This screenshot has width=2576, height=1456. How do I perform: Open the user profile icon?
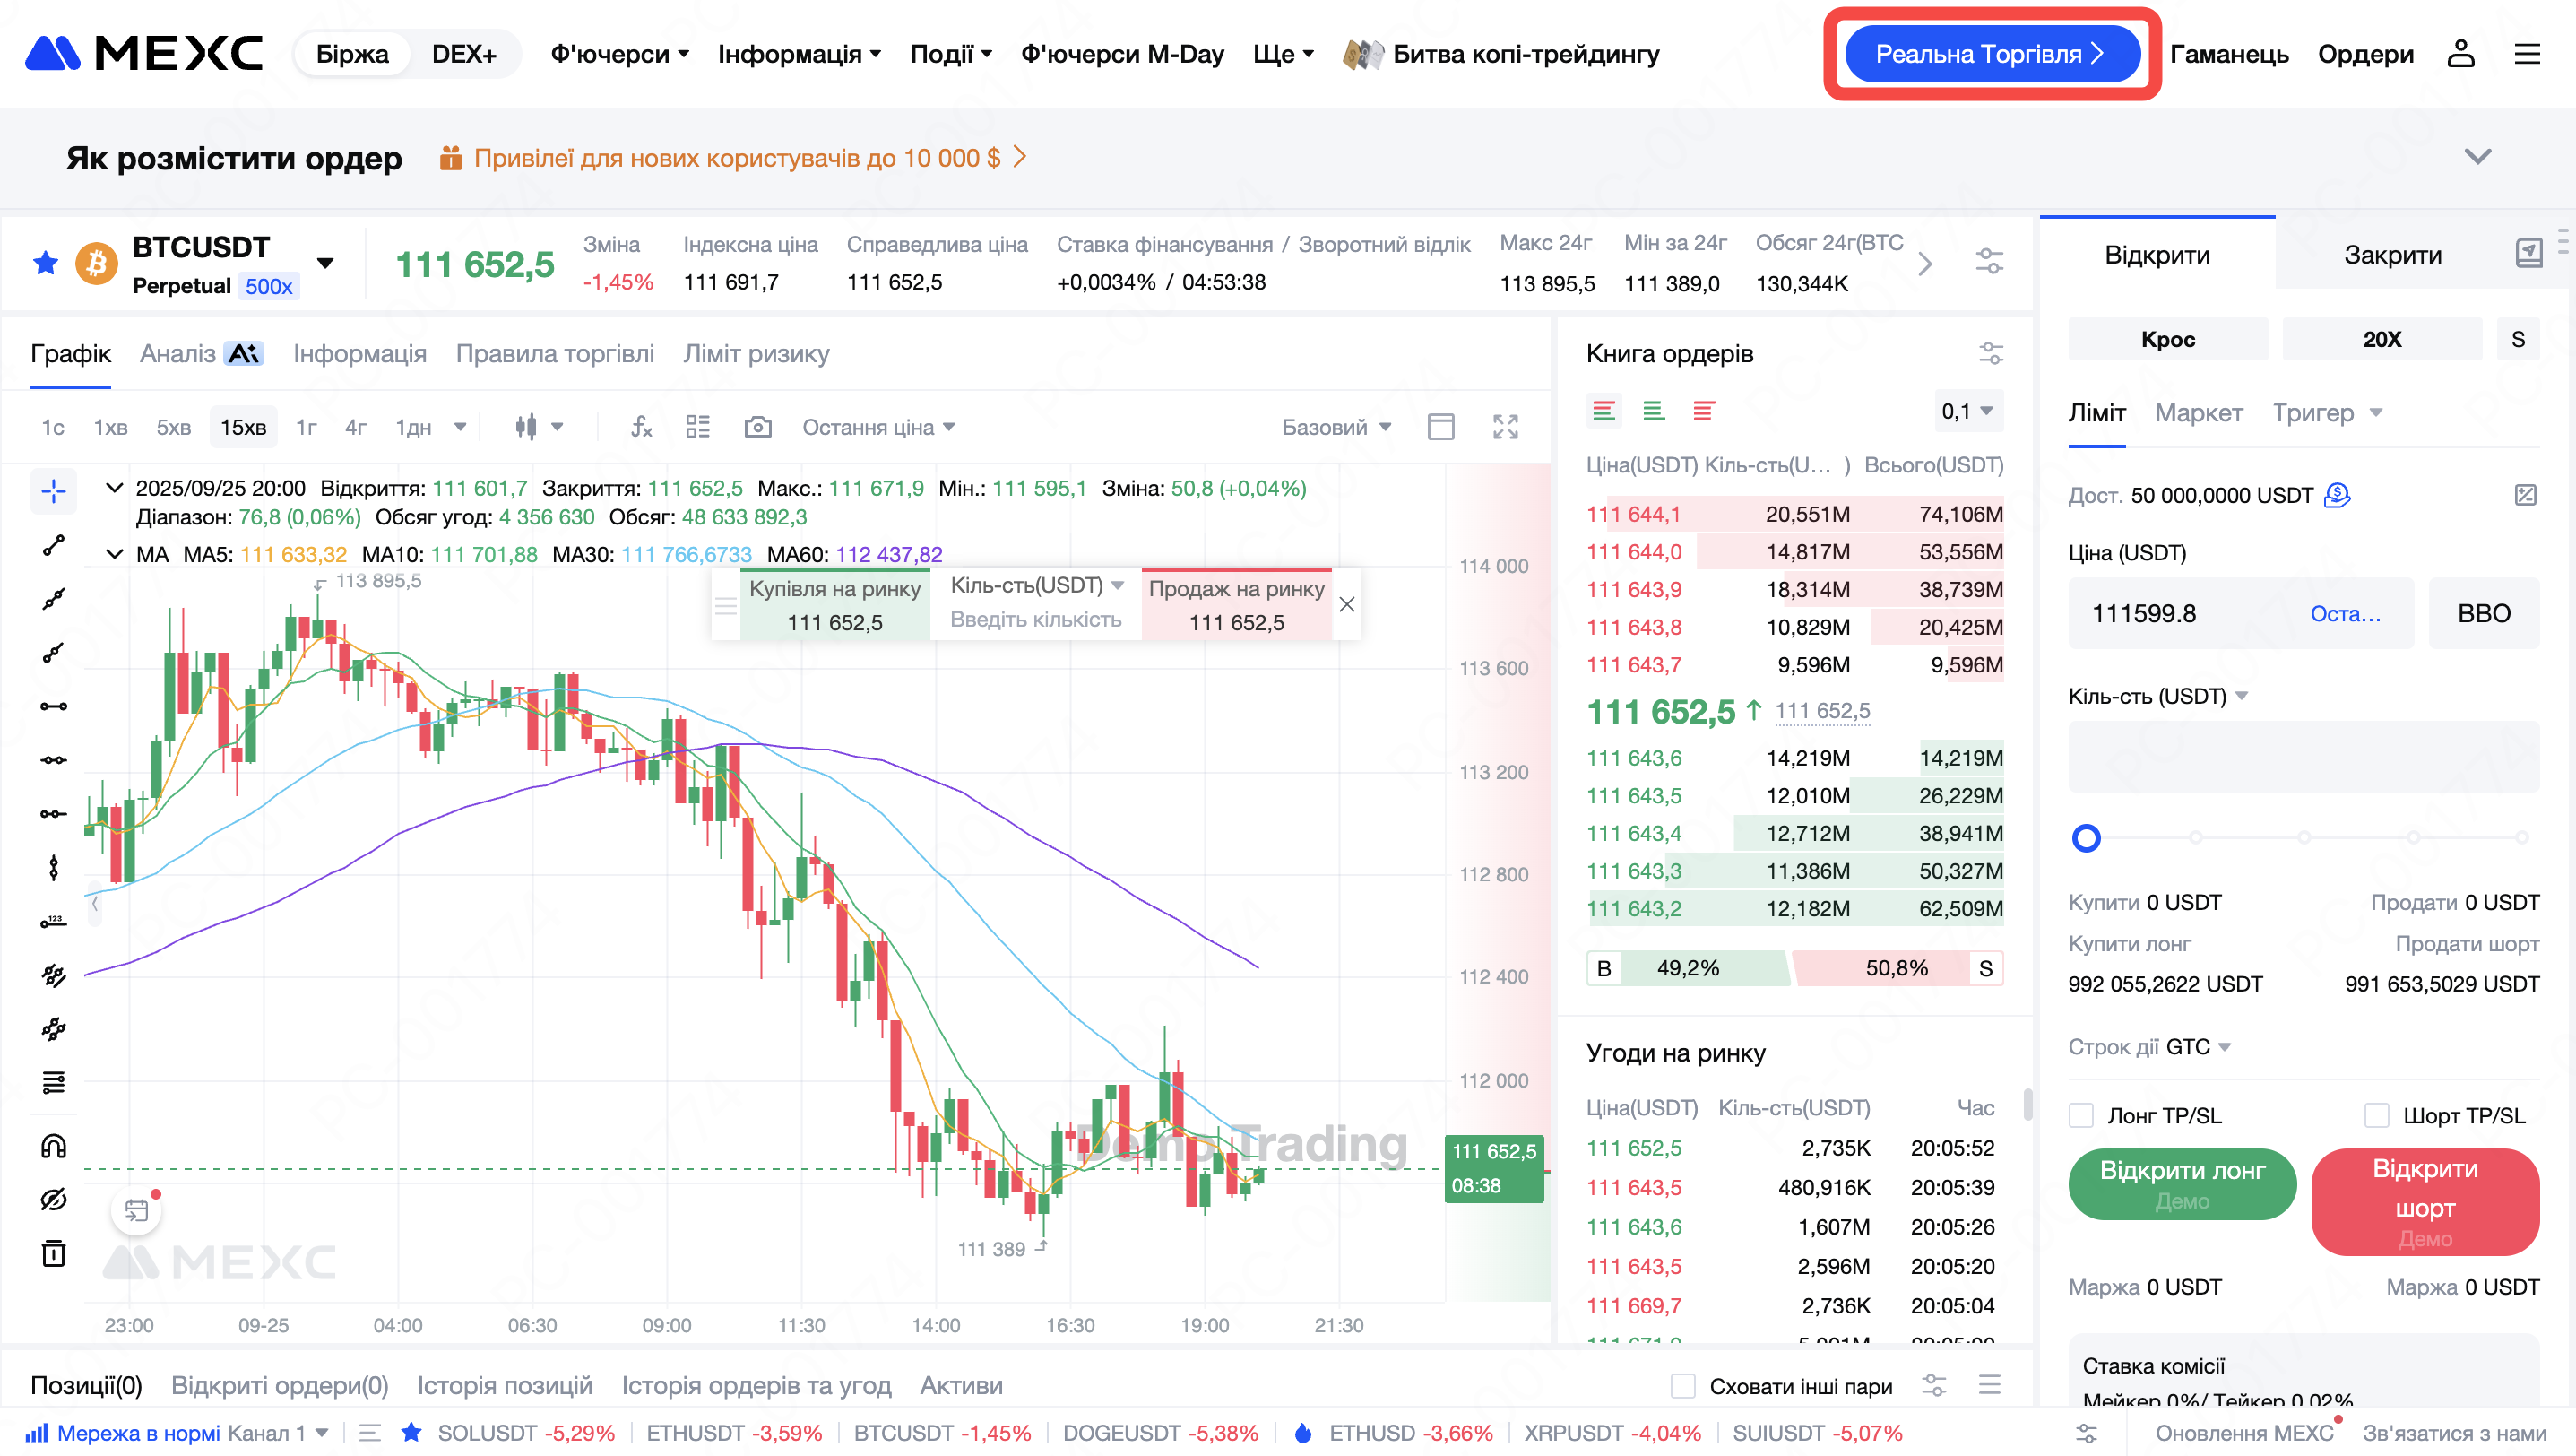point(2460,54)
